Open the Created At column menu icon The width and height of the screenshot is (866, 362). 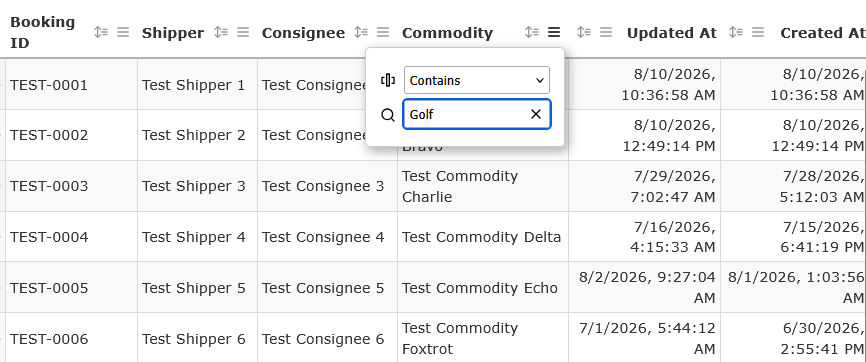[x=758, y=33]
